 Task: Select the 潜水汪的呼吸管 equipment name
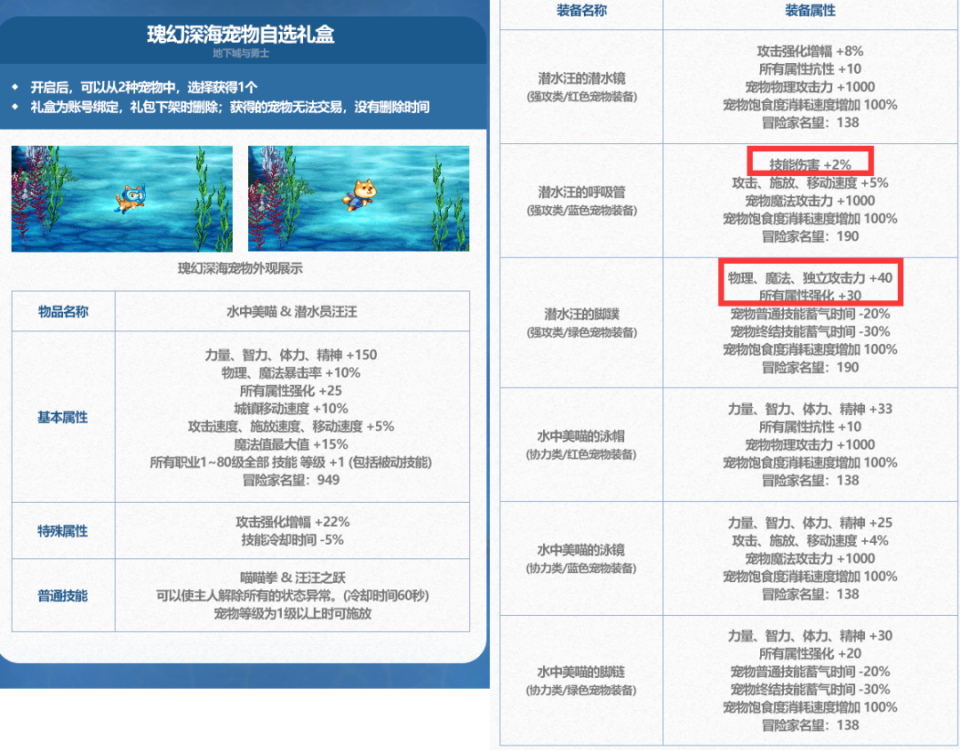pos(581,192)
